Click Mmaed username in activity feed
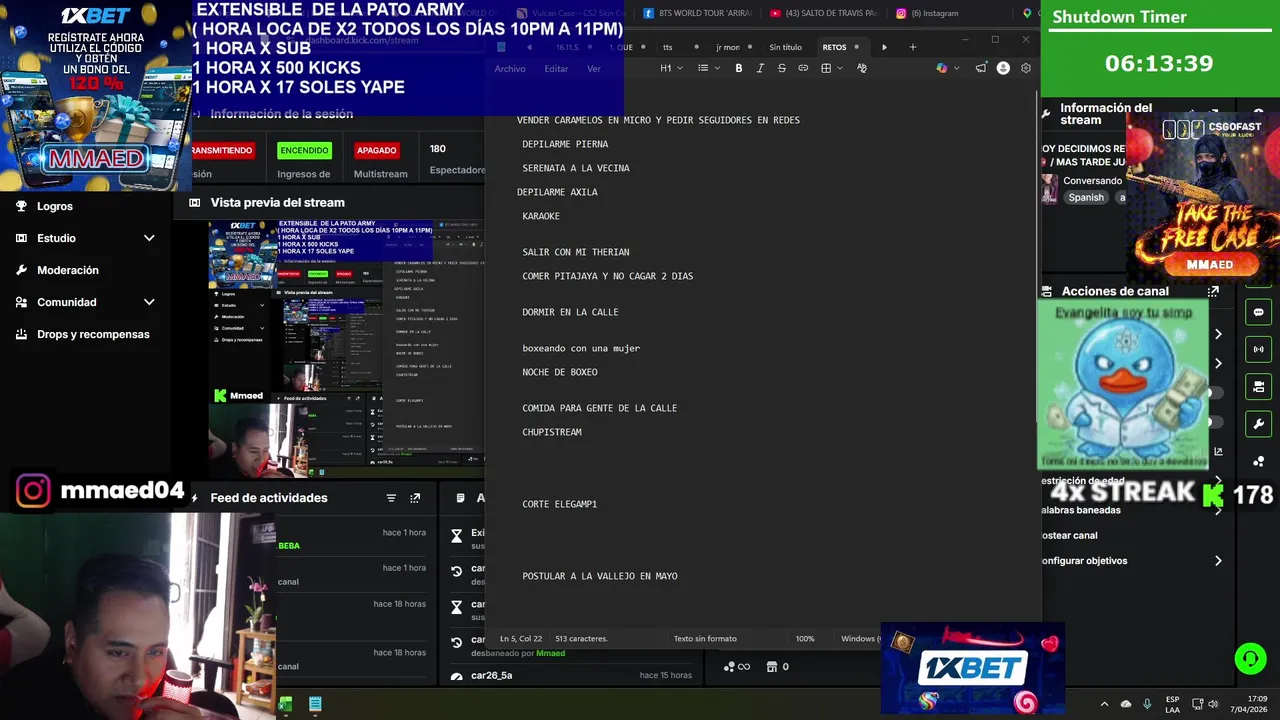 [550, 653]
